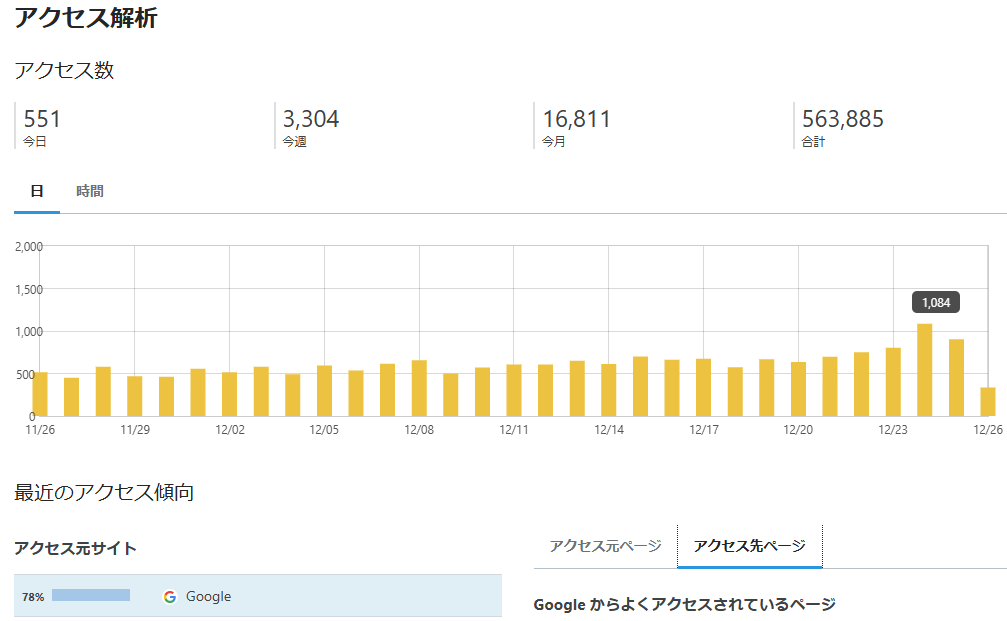Click the bar above 11/29

[x=134, y=396]
